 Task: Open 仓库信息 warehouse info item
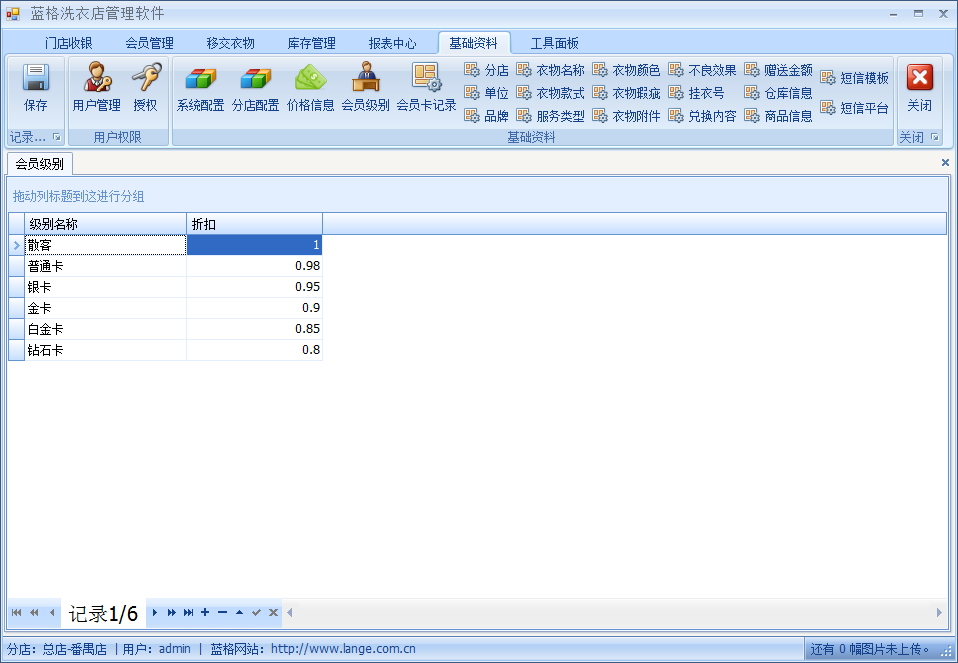[x=778, y=93]
